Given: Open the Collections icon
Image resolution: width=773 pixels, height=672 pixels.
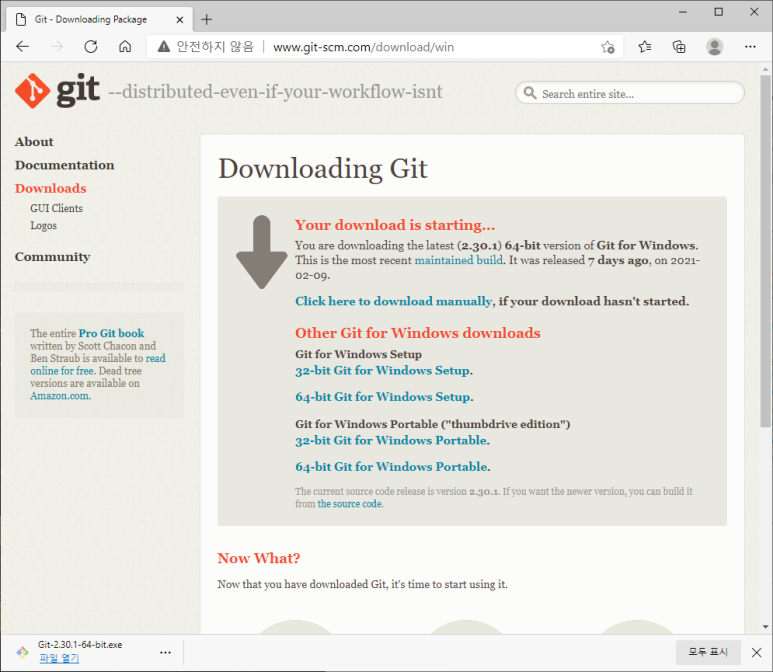Looking at the screenshot, I should tap(679, 47).
